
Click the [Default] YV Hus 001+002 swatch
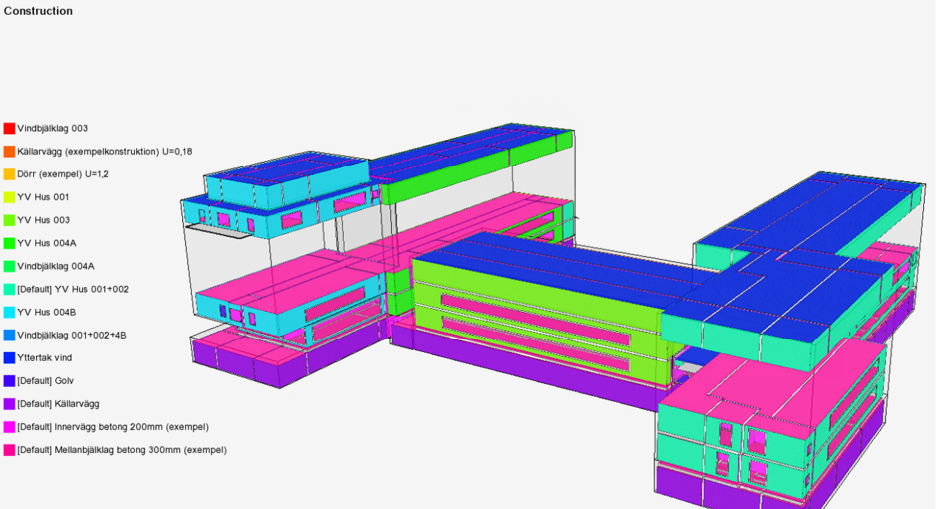coord(9,289)
